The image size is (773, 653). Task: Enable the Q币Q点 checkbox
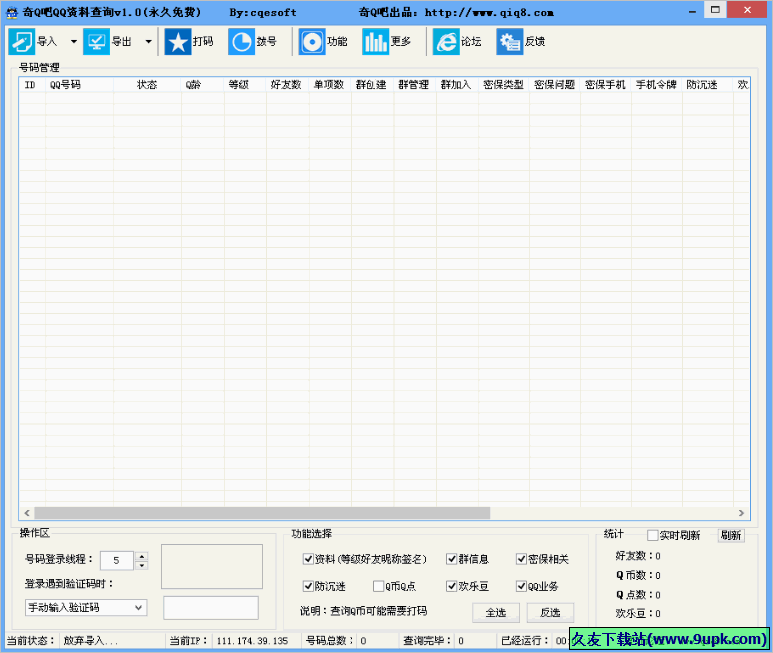coord(378,586)
